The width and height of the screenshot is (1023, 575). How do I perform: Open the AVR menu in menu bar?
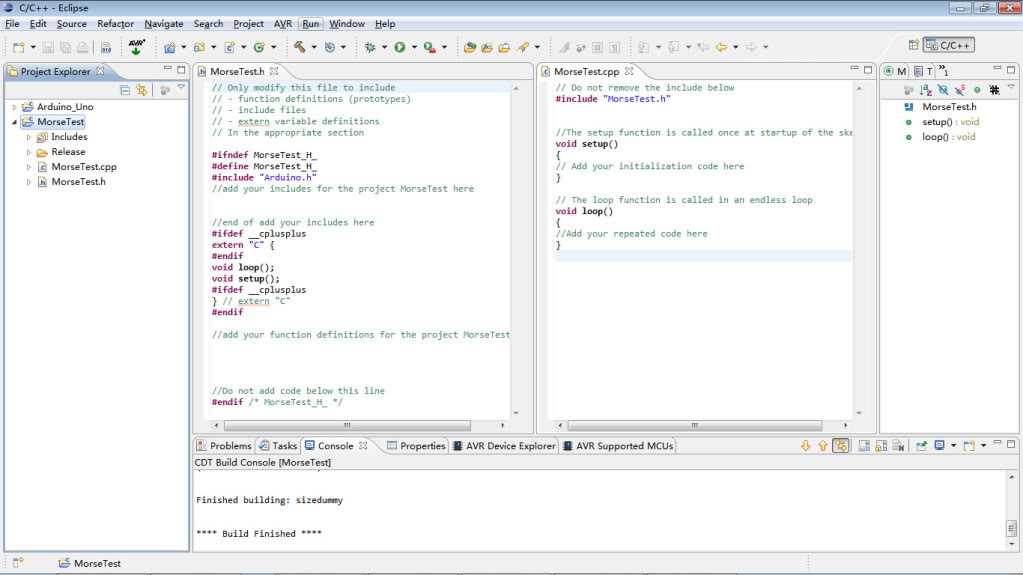pos(283,24)
